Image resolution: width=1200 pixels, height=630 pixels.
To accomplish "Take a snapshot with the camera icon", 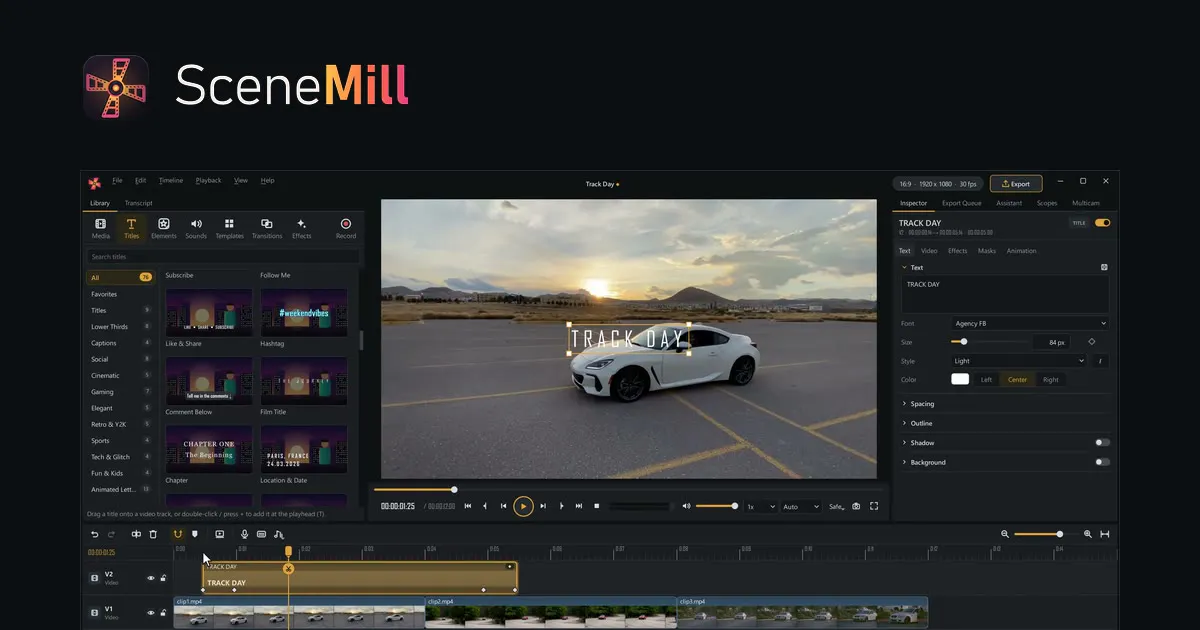I will pyautogui.click(x=856, y=506).
